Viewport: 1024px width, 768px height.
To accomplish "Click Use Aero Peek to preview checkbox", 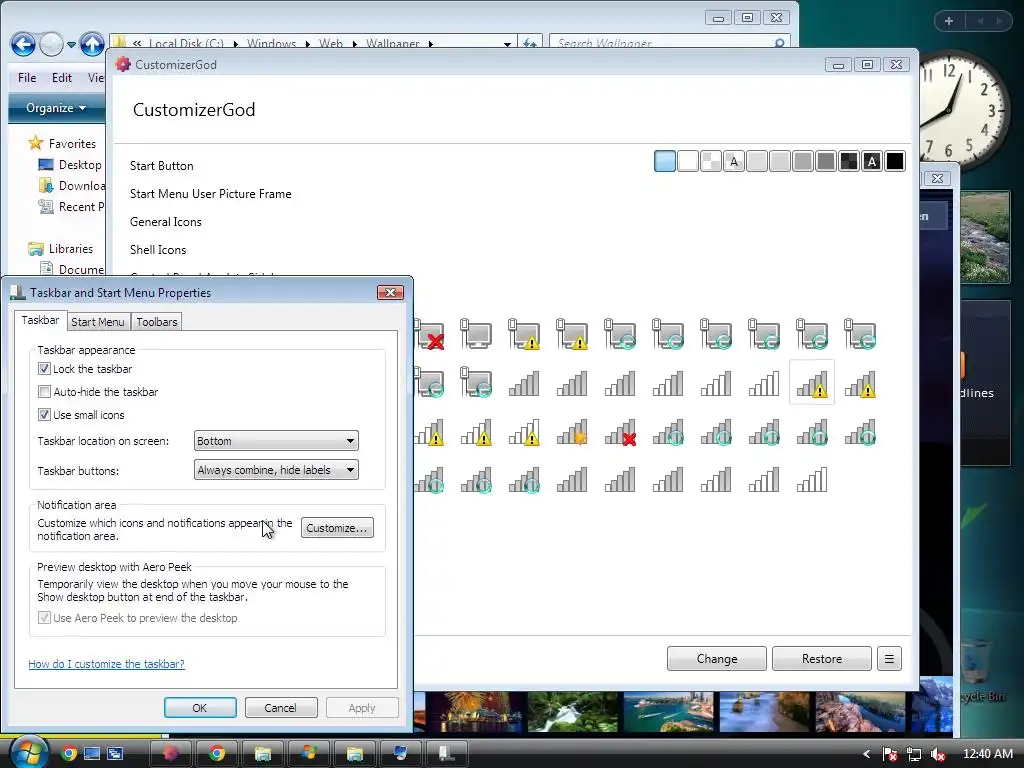I will (x=44, y=618).
